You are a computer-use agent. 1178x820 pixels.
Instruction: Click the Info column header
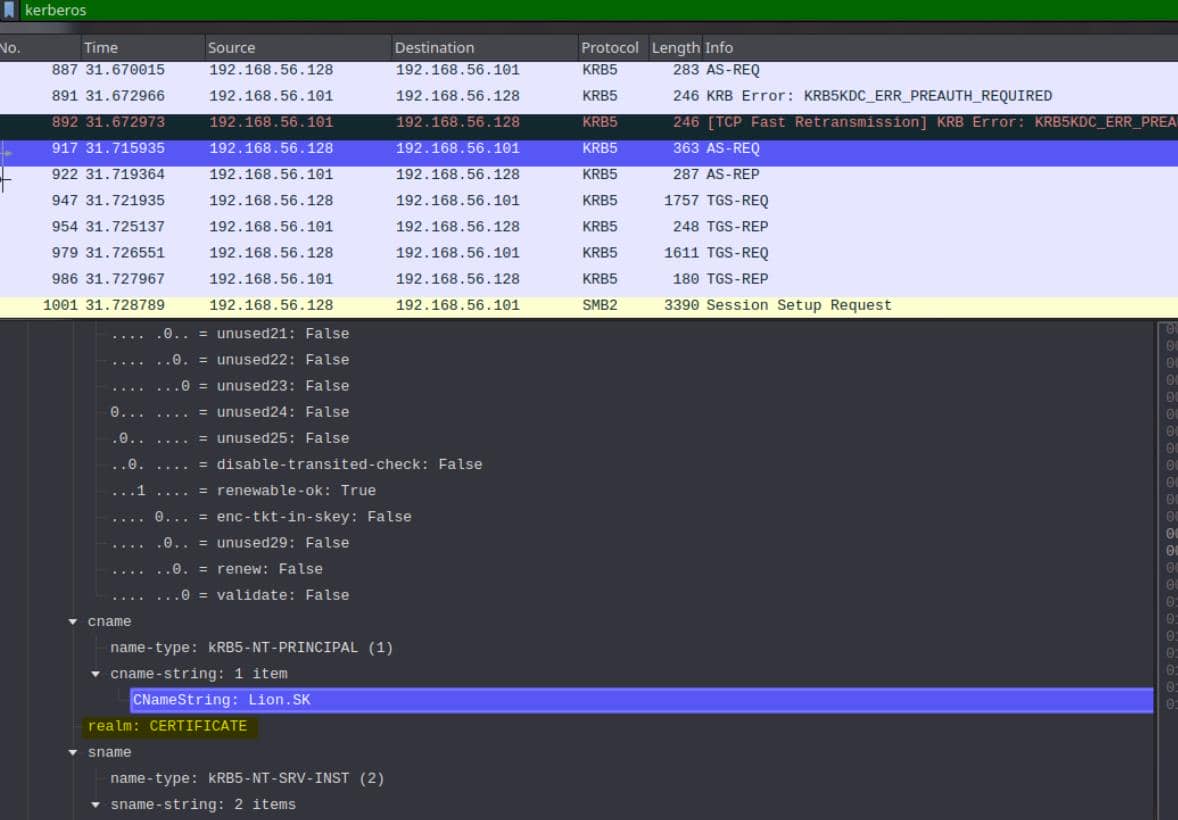coord(940,47)
